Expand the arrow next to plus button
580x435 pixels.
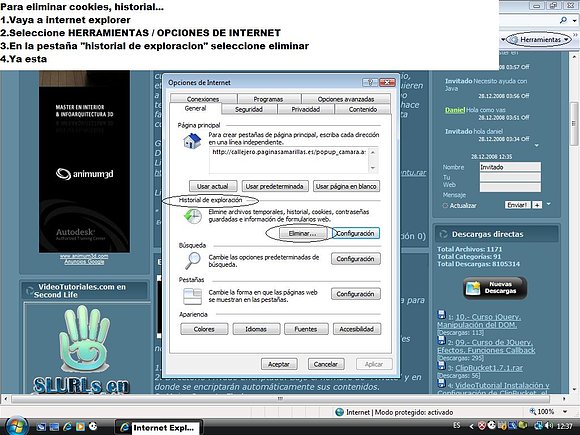coord(549,204)
